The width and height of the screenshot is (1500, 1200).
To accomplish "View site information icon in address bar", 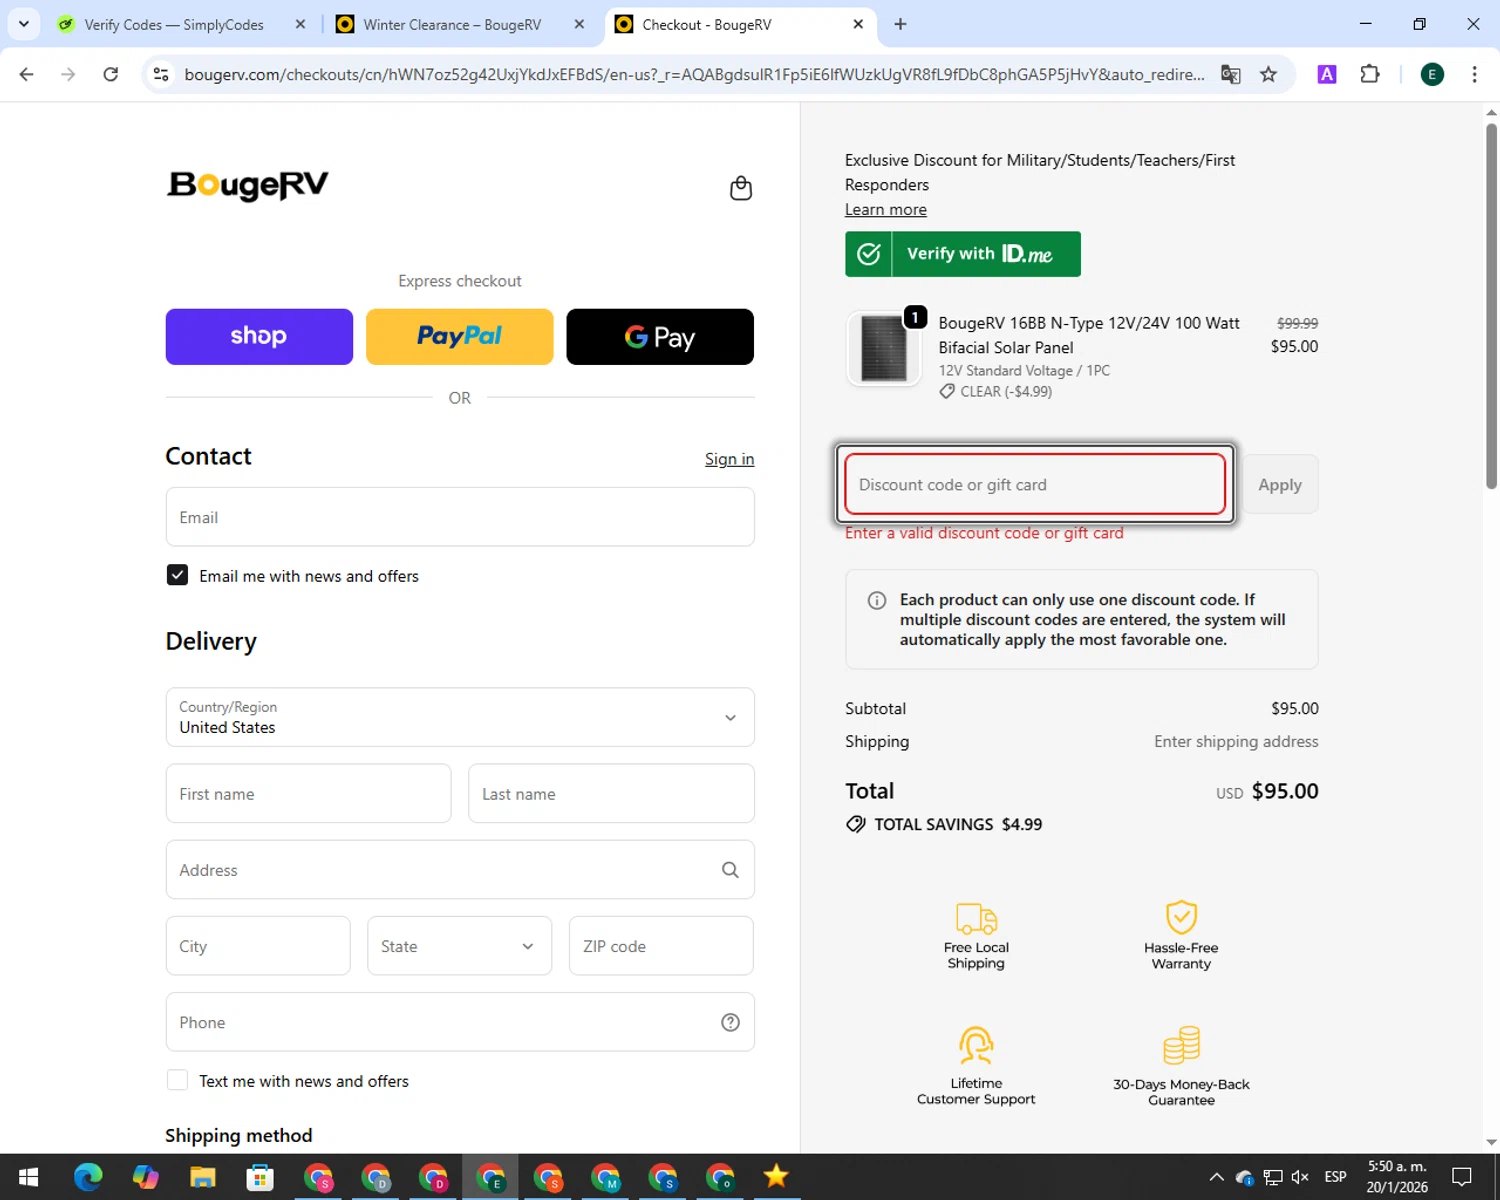I will click(161, 74).
